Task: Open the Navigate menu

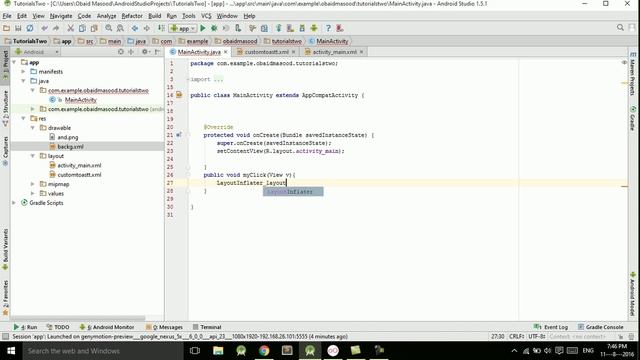Action: (61, 16)
